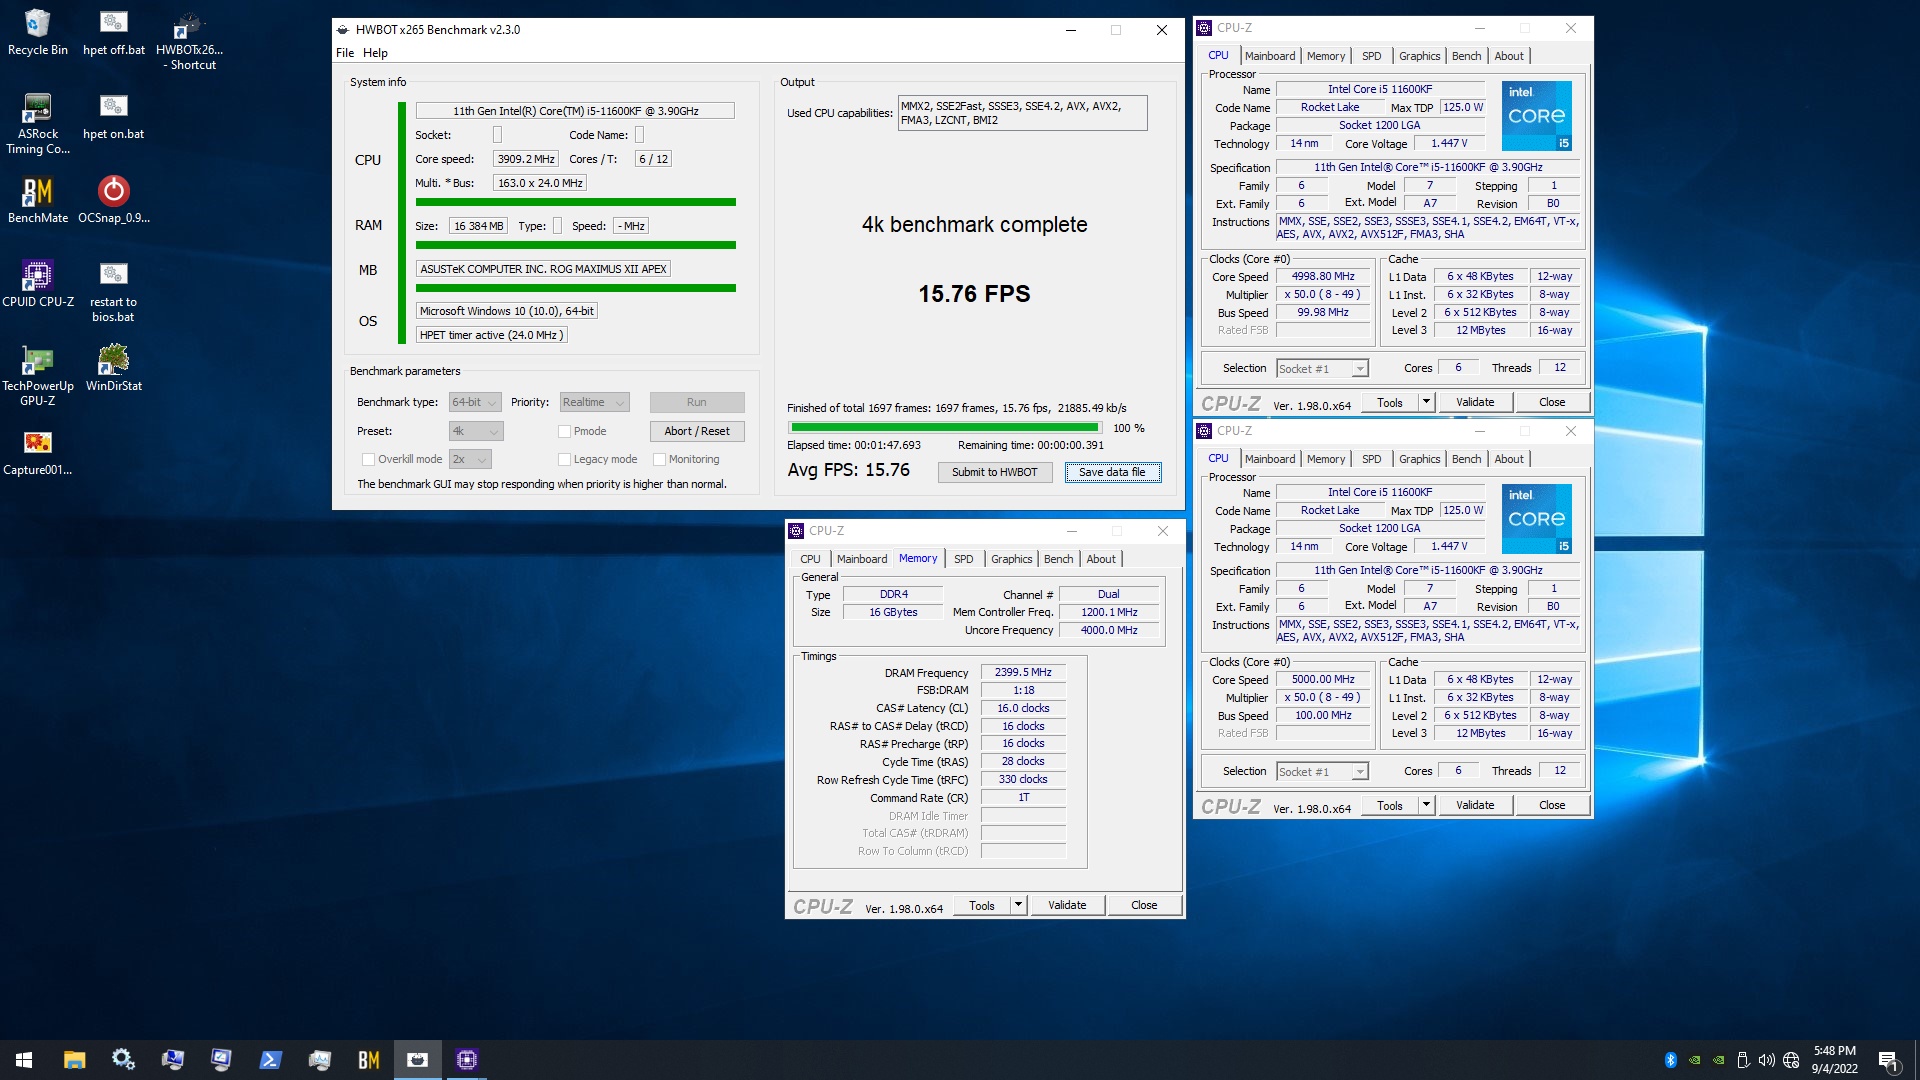Switch to Bench tab in lower-right CPU-Z
This screenshot has width=1920, height=1080.
click(1466, 459)
